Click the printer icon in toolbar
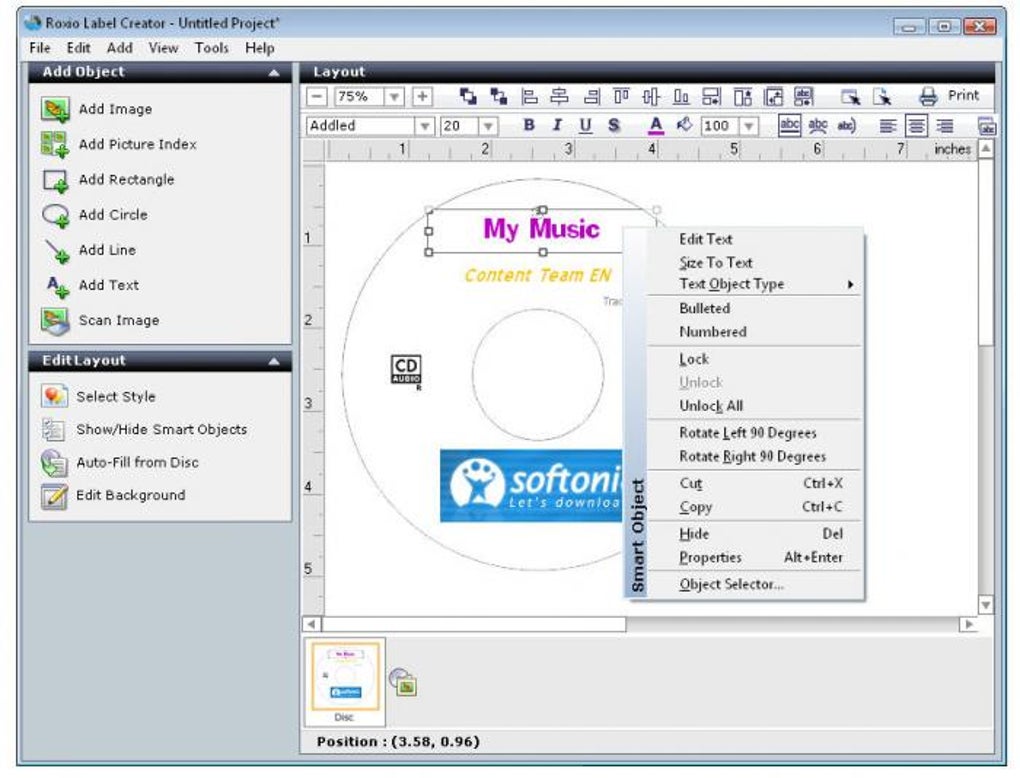This screenshot has height=778, width=1020. (x=928, y=96)
